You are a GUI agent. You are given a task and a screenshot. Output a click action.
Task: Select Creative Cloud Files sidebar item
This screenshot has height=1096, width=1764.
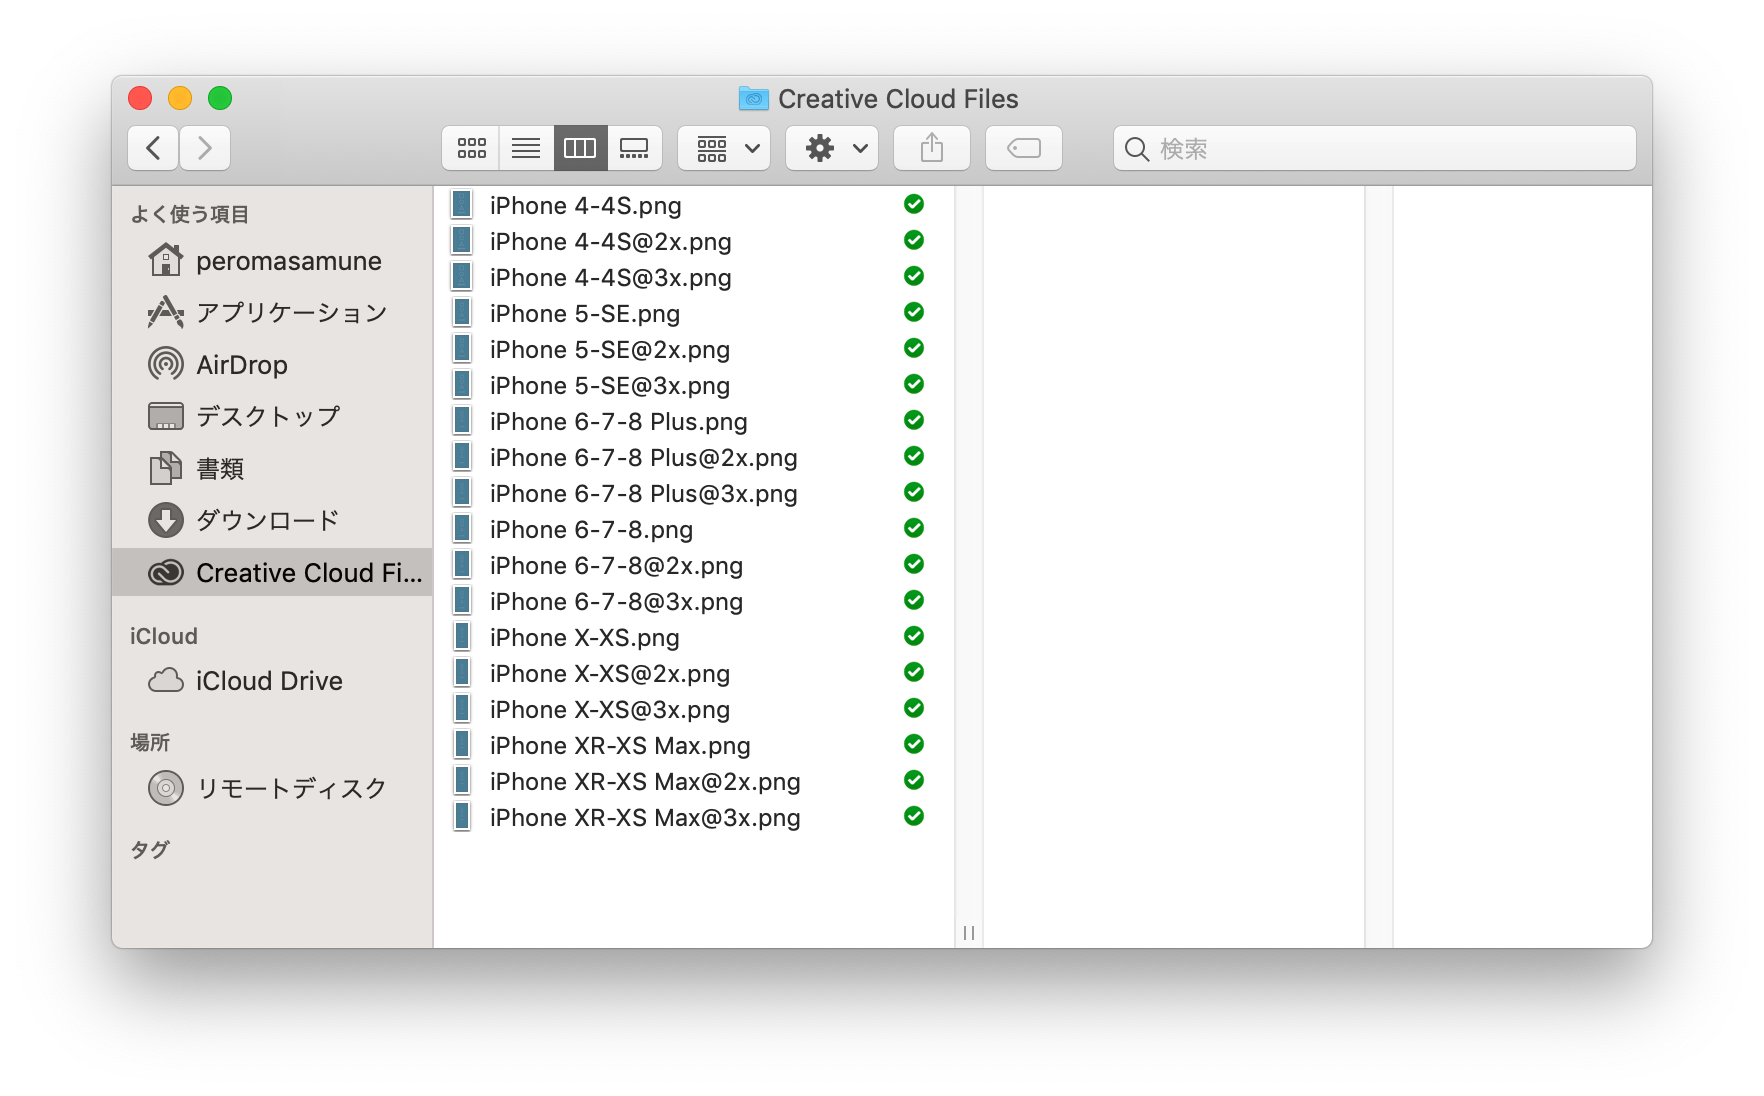(272, 572)
